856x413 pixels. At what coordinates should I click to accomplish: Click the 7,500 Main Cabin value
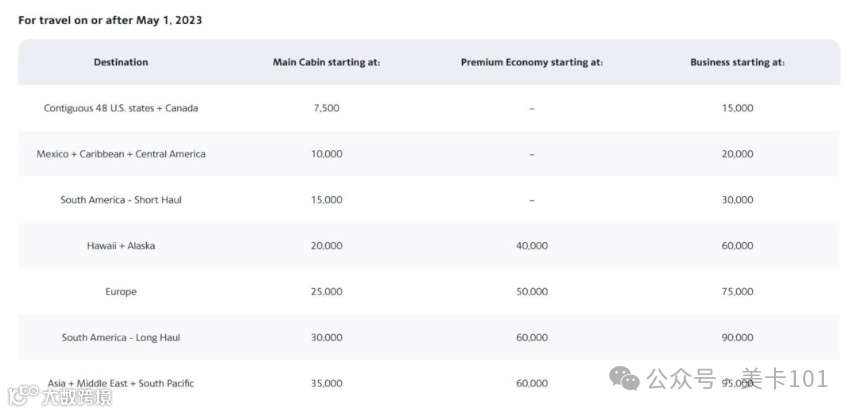tap(326, 108)
